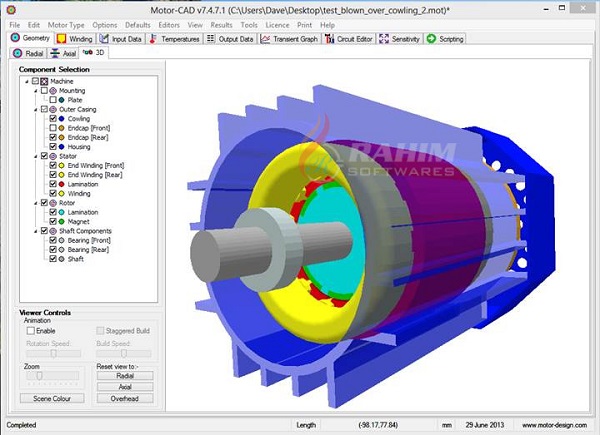Enable the Animation checkbox

pos(31,331)
